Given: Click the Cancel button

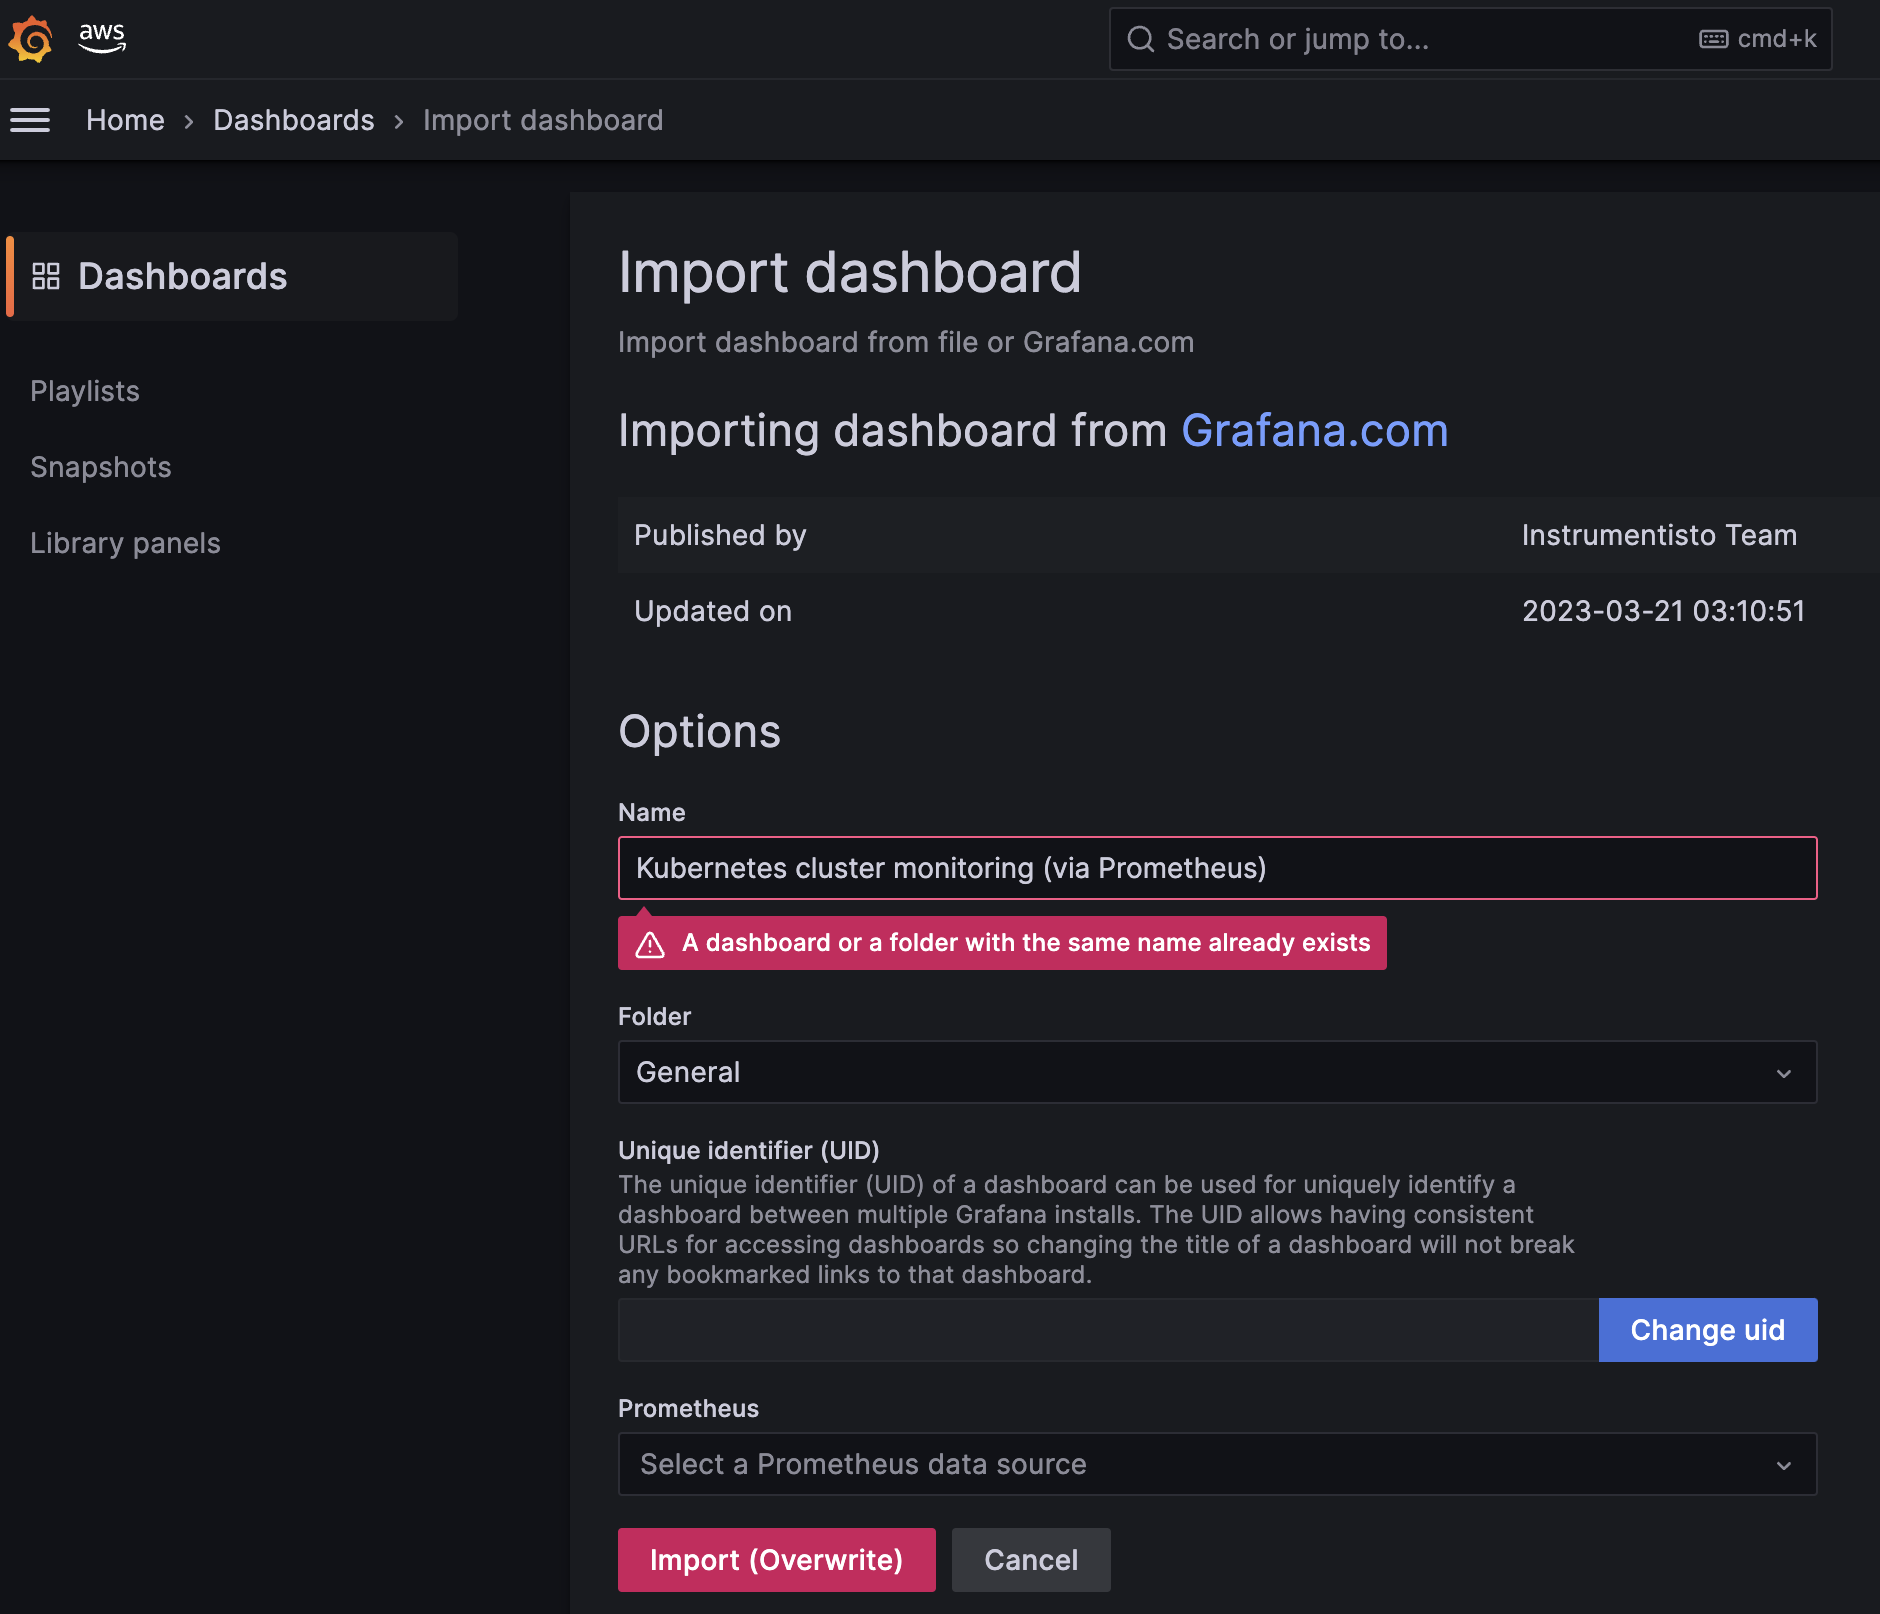Looking at the screenshot, I should [x=1031, y=1560].
